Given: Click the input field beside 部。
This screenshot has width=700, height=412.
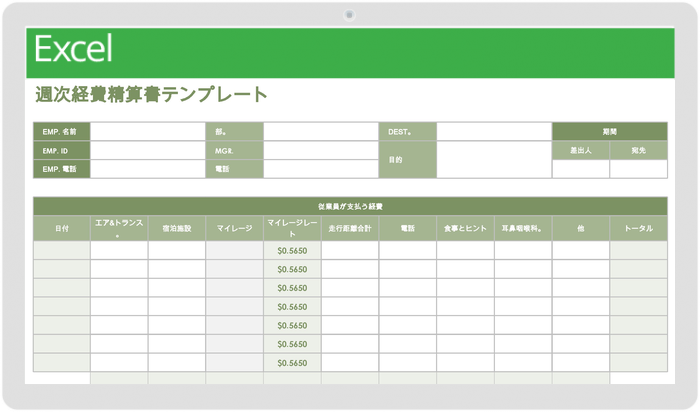Looking at the screenshot, I should tap(321, 132).
